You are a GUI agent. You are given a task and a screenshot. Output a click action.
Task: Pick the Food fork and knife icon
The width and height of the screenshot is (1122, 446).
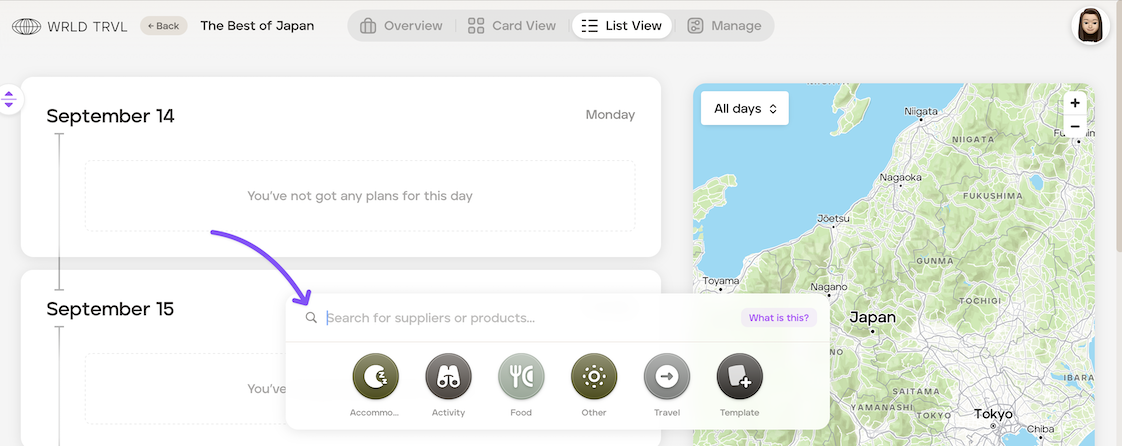point(521,377)
